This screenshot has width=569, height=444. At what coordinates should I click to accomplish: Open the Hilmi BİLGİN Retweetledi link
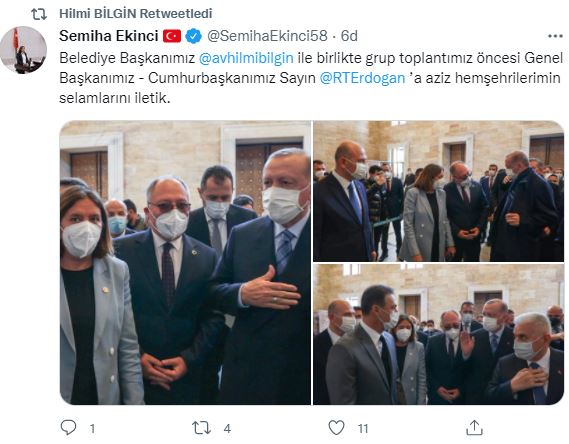click(x=136, y=14)
